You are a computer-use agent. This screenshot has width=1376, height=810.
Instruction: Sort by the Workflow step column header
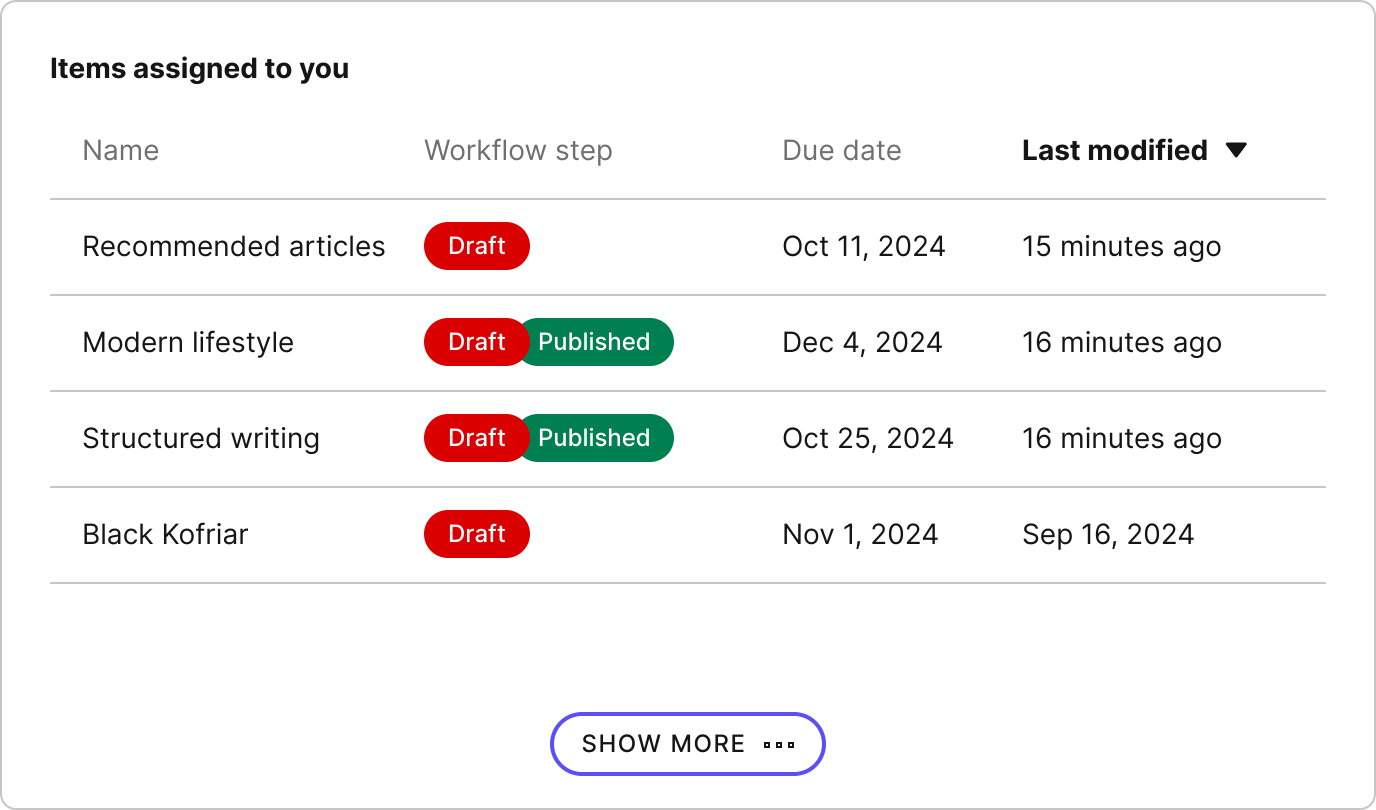pyautogui.click(x=518, y=151)
